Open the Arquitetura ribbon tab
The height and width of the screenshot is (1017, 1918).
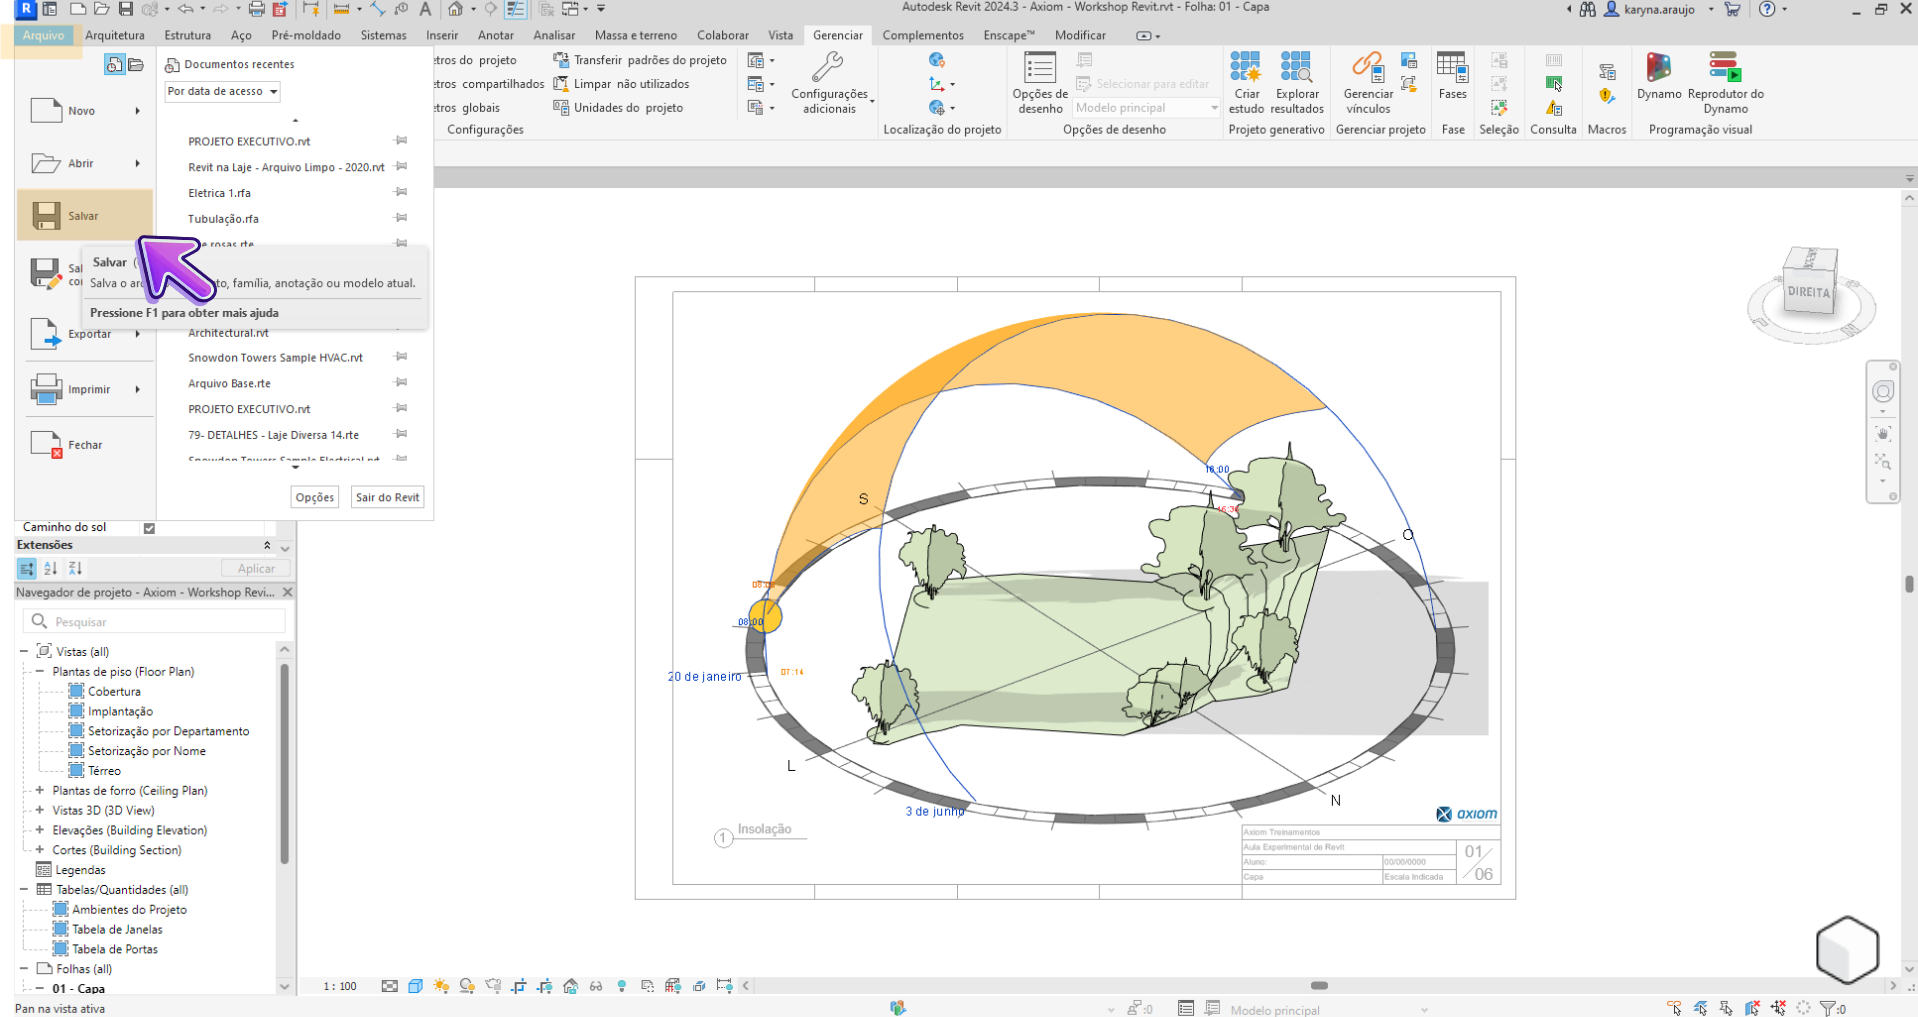tap(115, 35)
